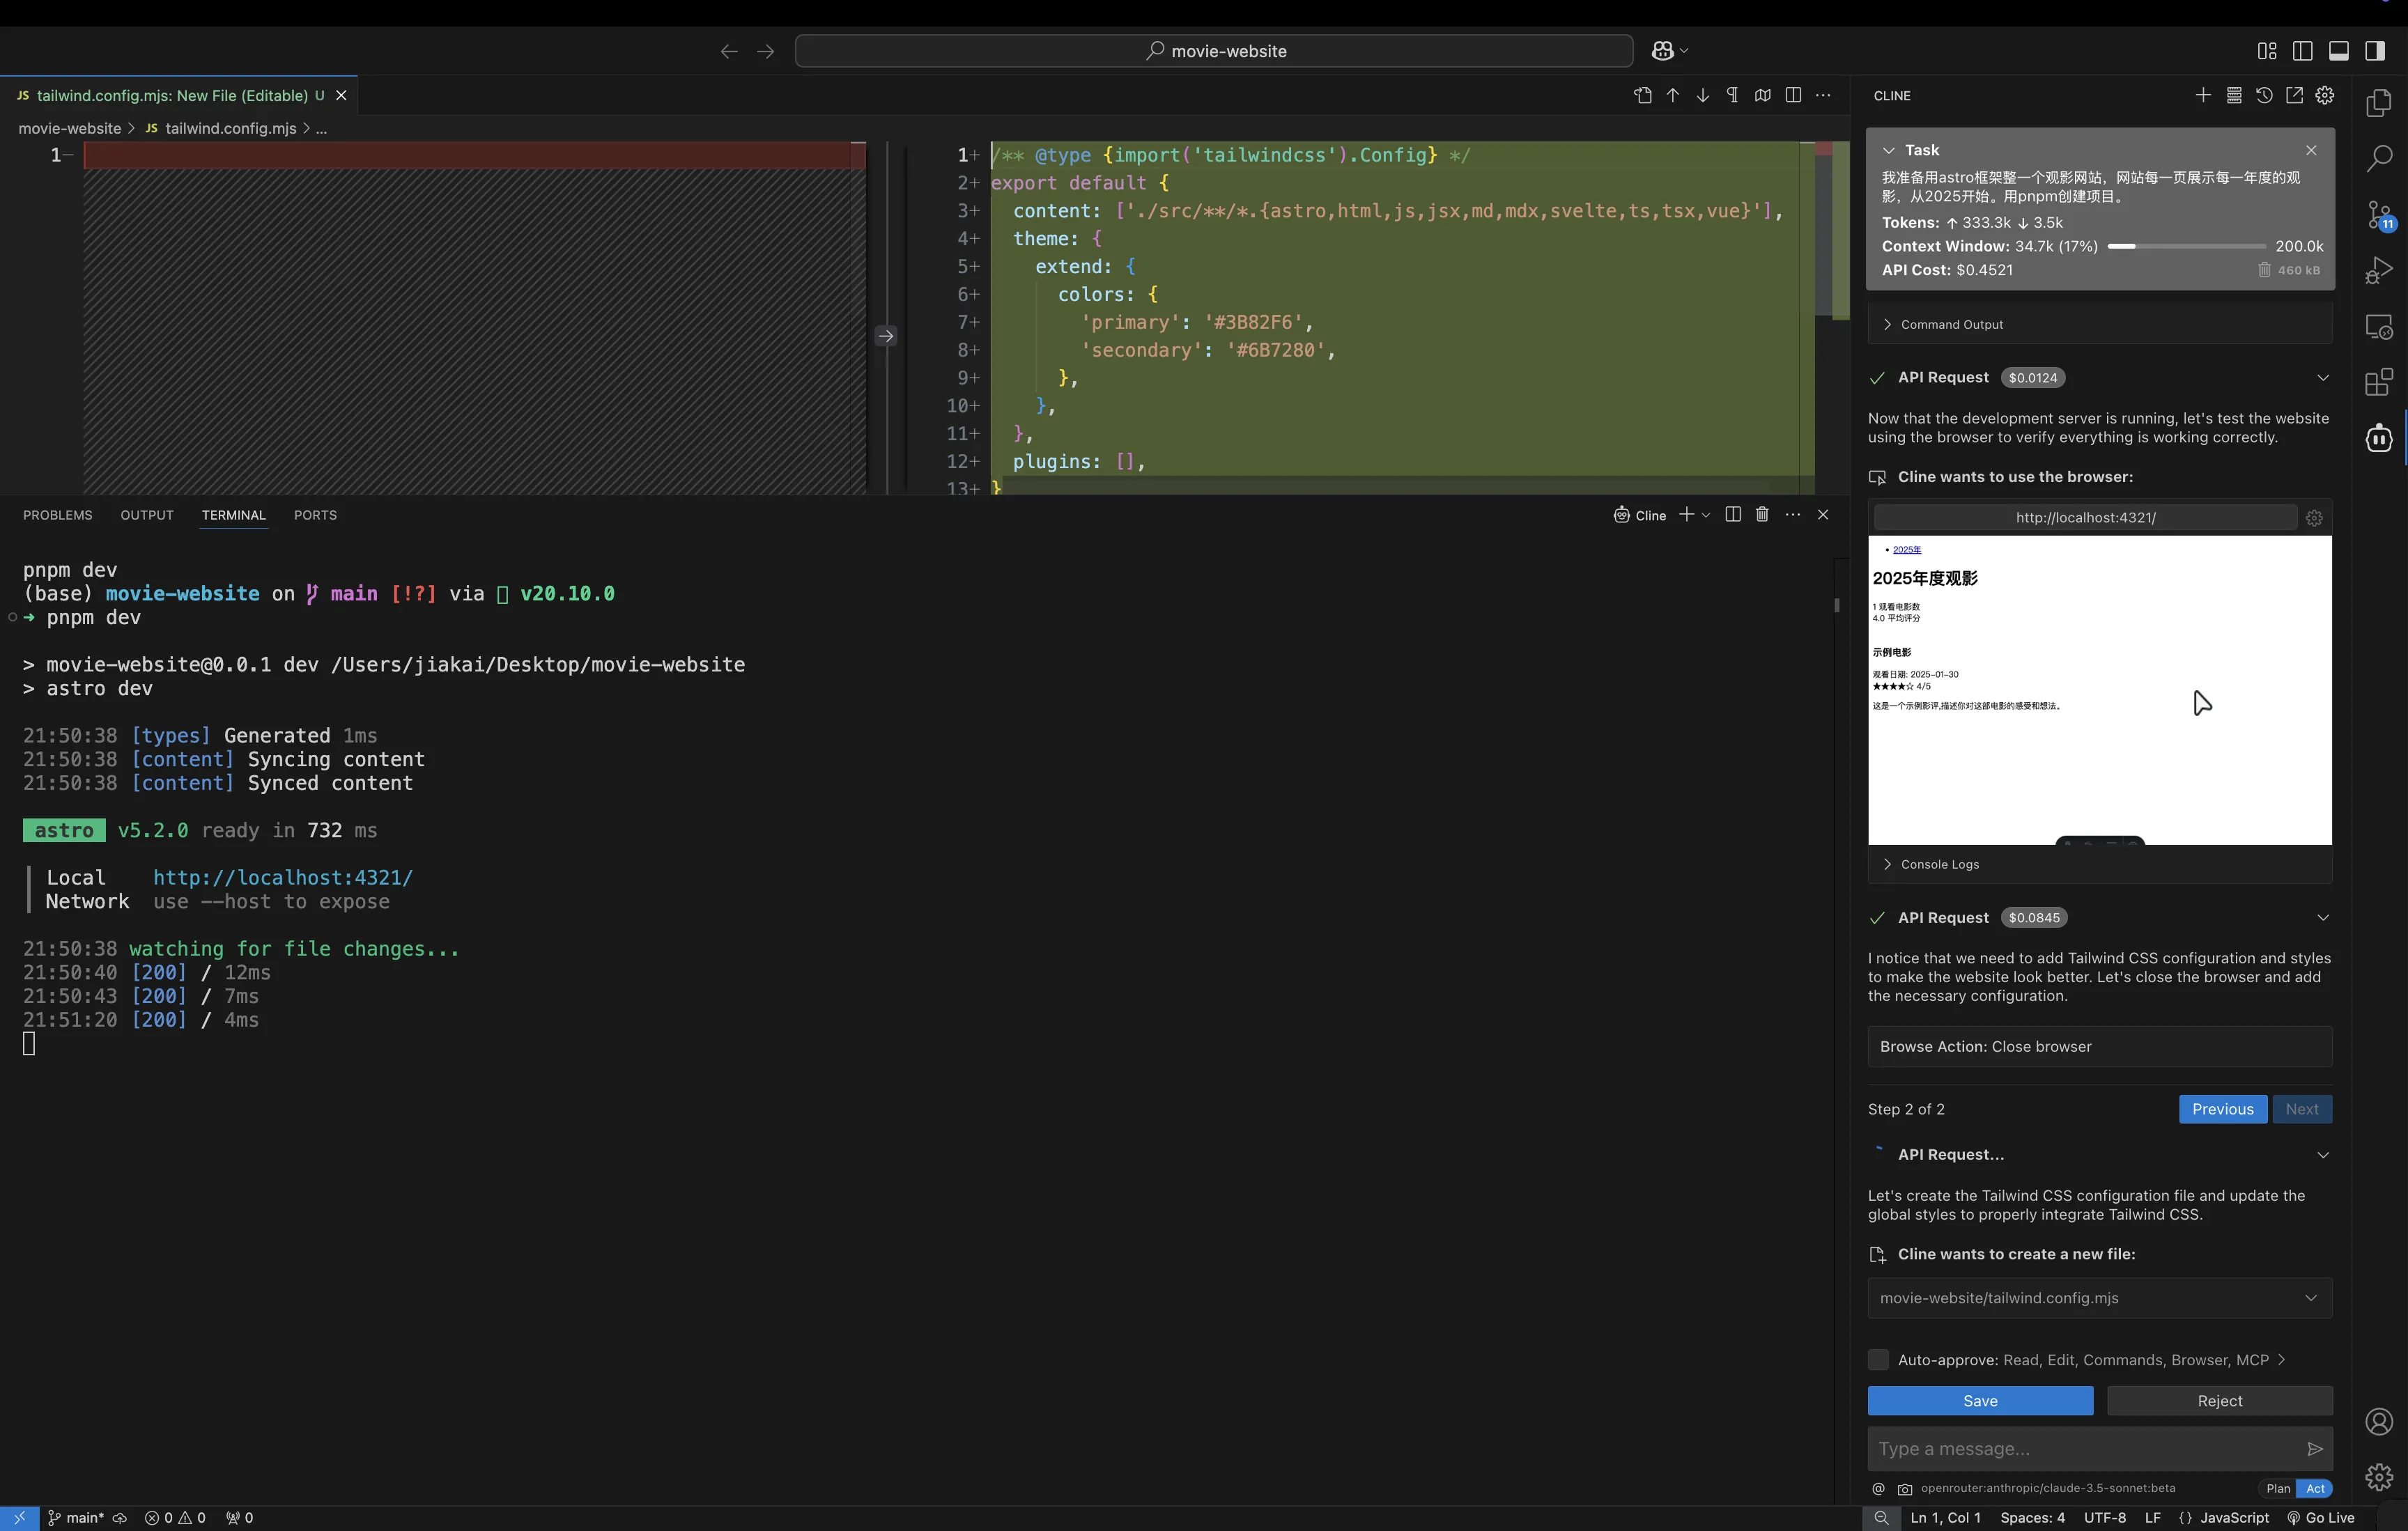This screenshot has width=2408, height=1531.
Task: Click the Reject button
Action: coord(2220,1401)
